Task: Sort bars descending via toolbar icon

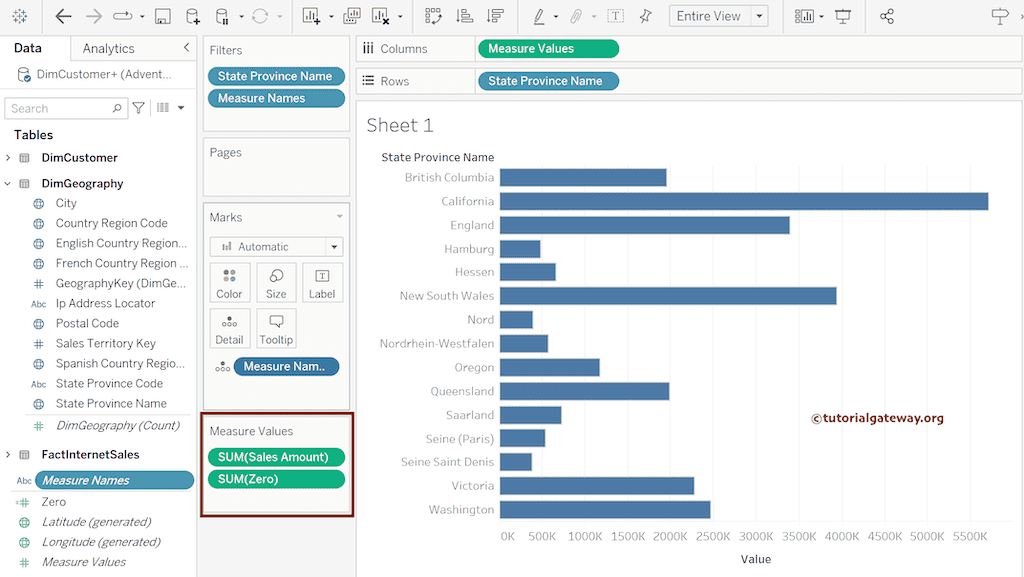Action: click(494, 16)
